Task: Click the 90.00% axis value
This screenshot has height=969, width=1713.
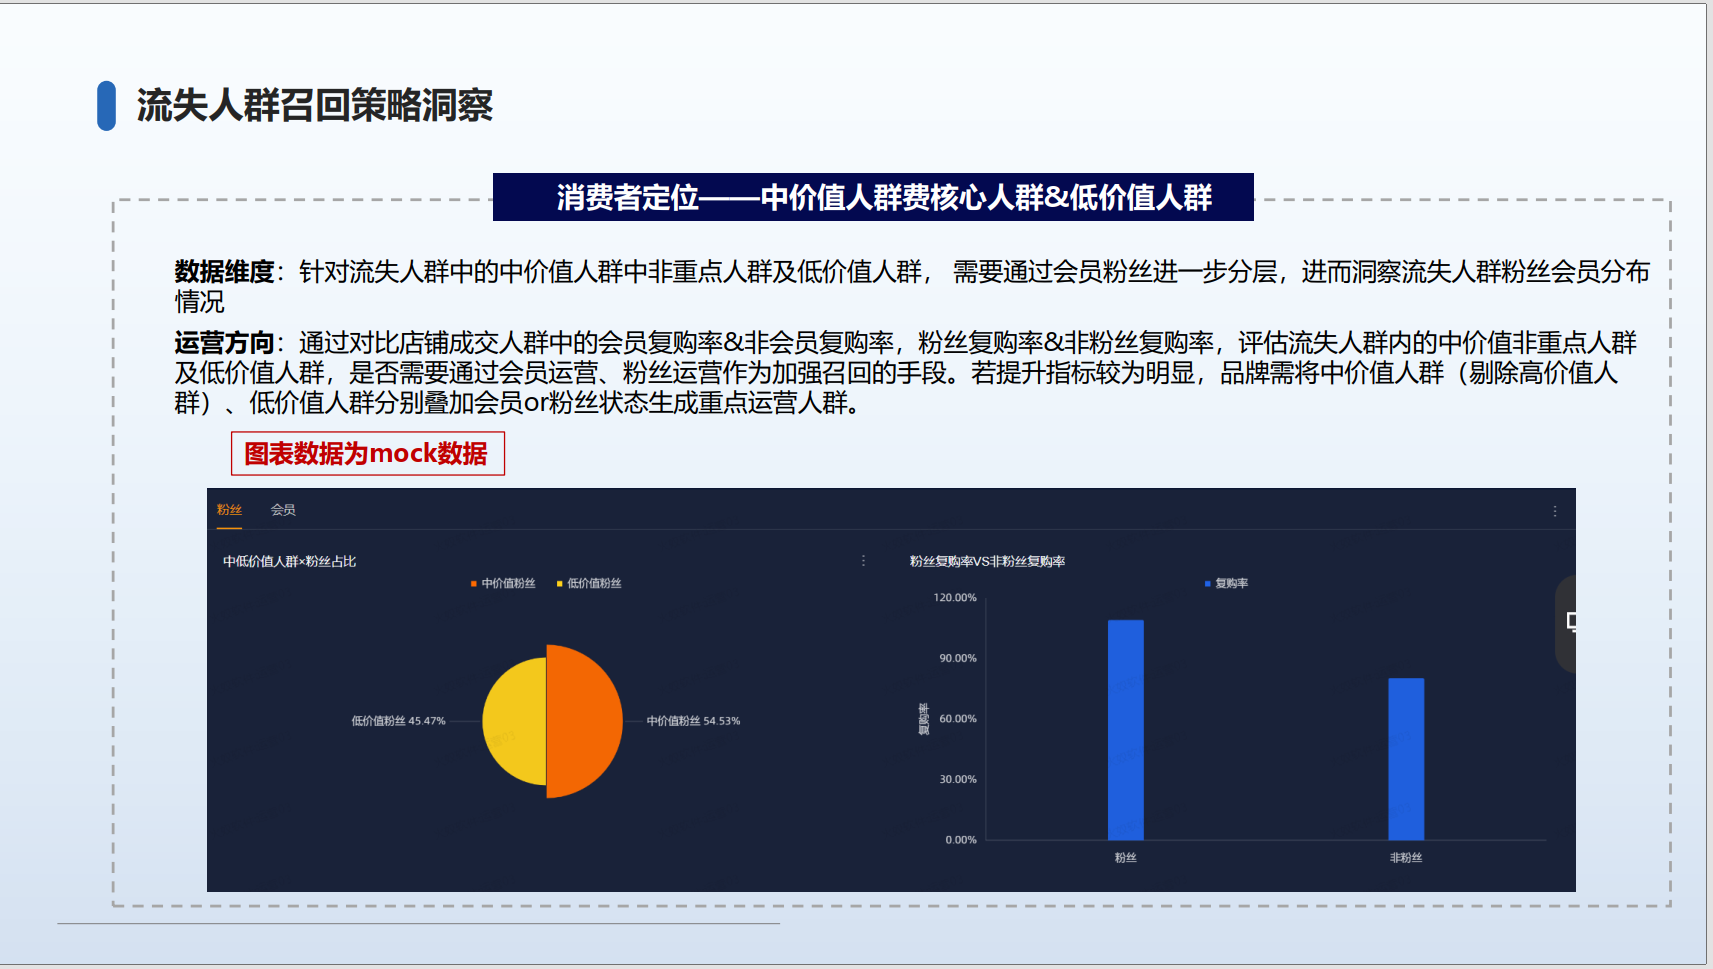Action: [958, 658]
